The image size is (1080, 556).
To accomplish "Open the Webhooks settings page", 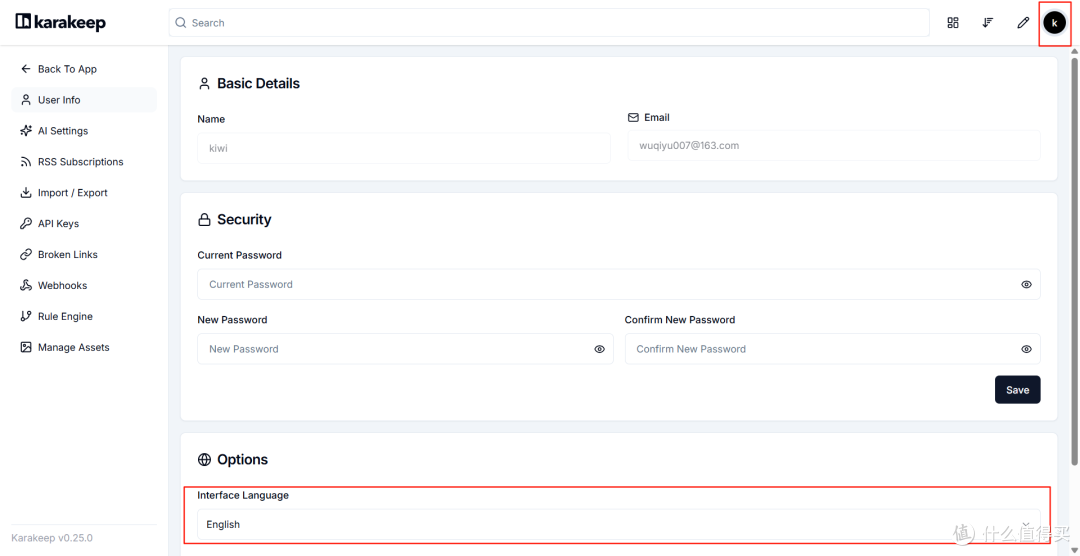I will 62,285.
